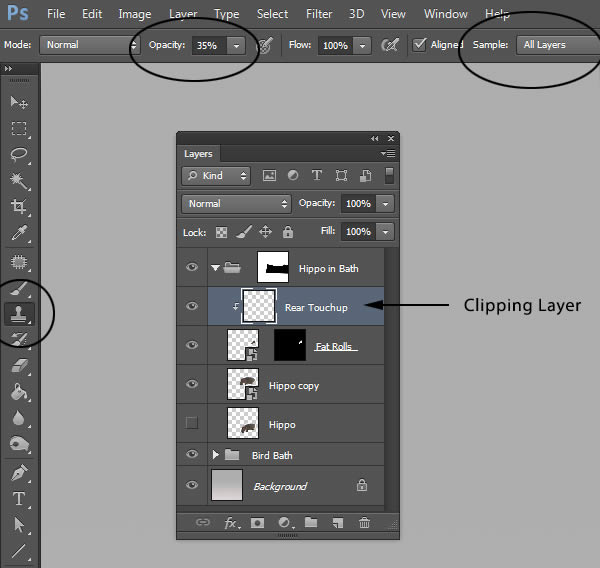
Task: Select the Clone Stamp tool
Action: point(19,314)
